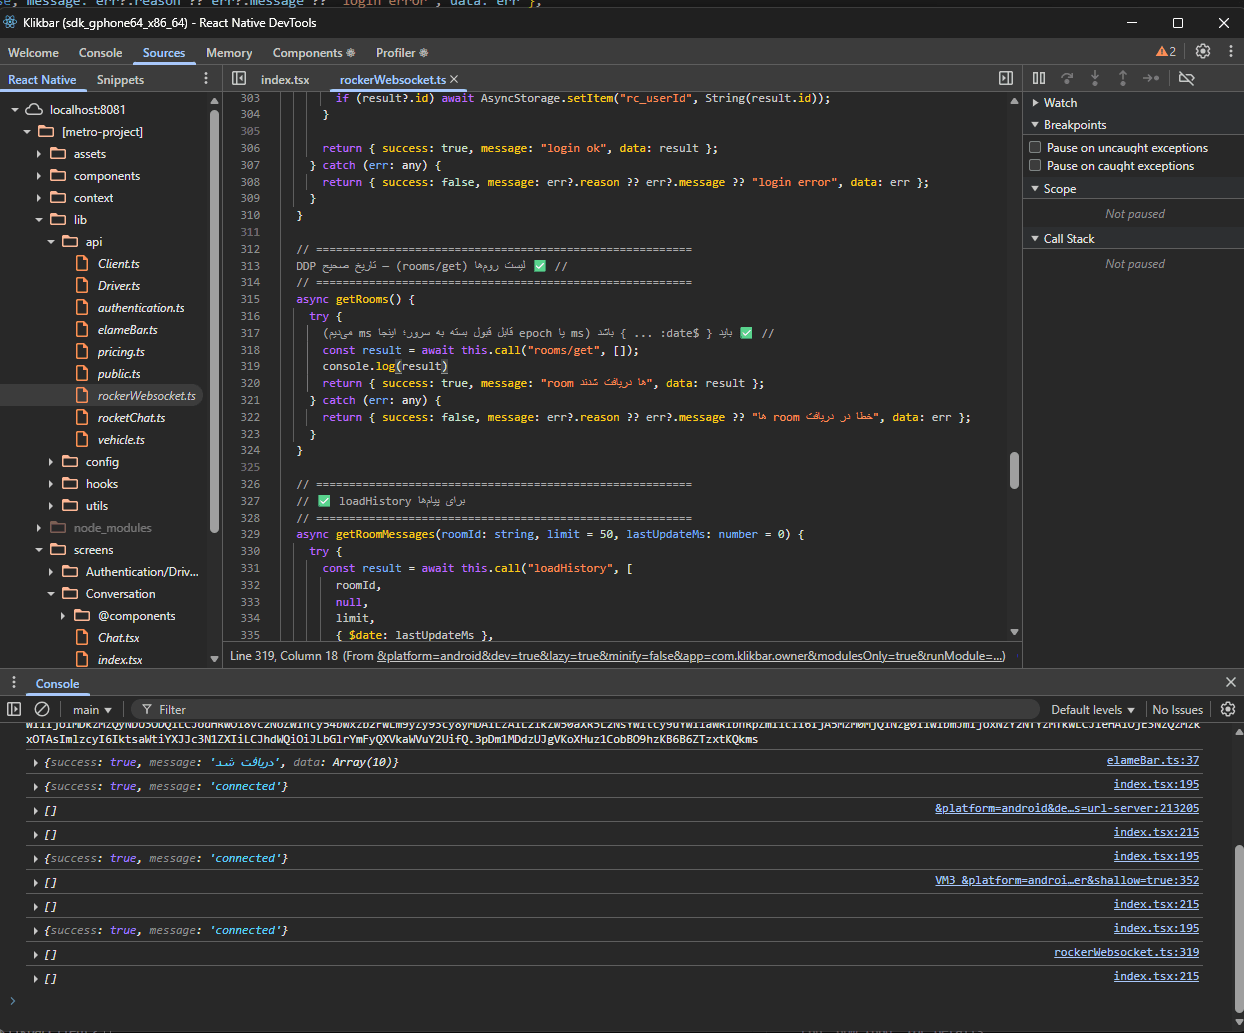Click the code editor vertical scrollbar thumb
This screenshot has width=1244, height=1033.
[x=1014, y=471]
